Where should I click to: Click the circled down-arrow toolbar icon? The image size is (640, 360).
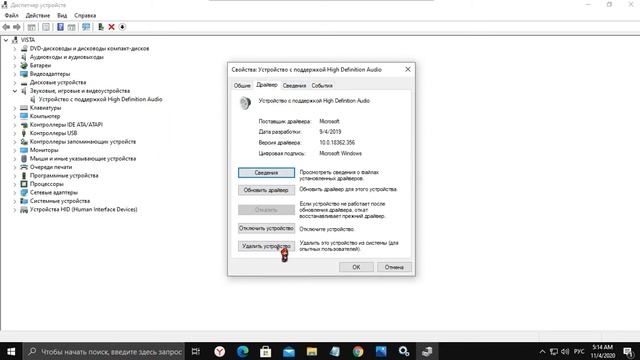pyautogui.click(x=122, y=27)
